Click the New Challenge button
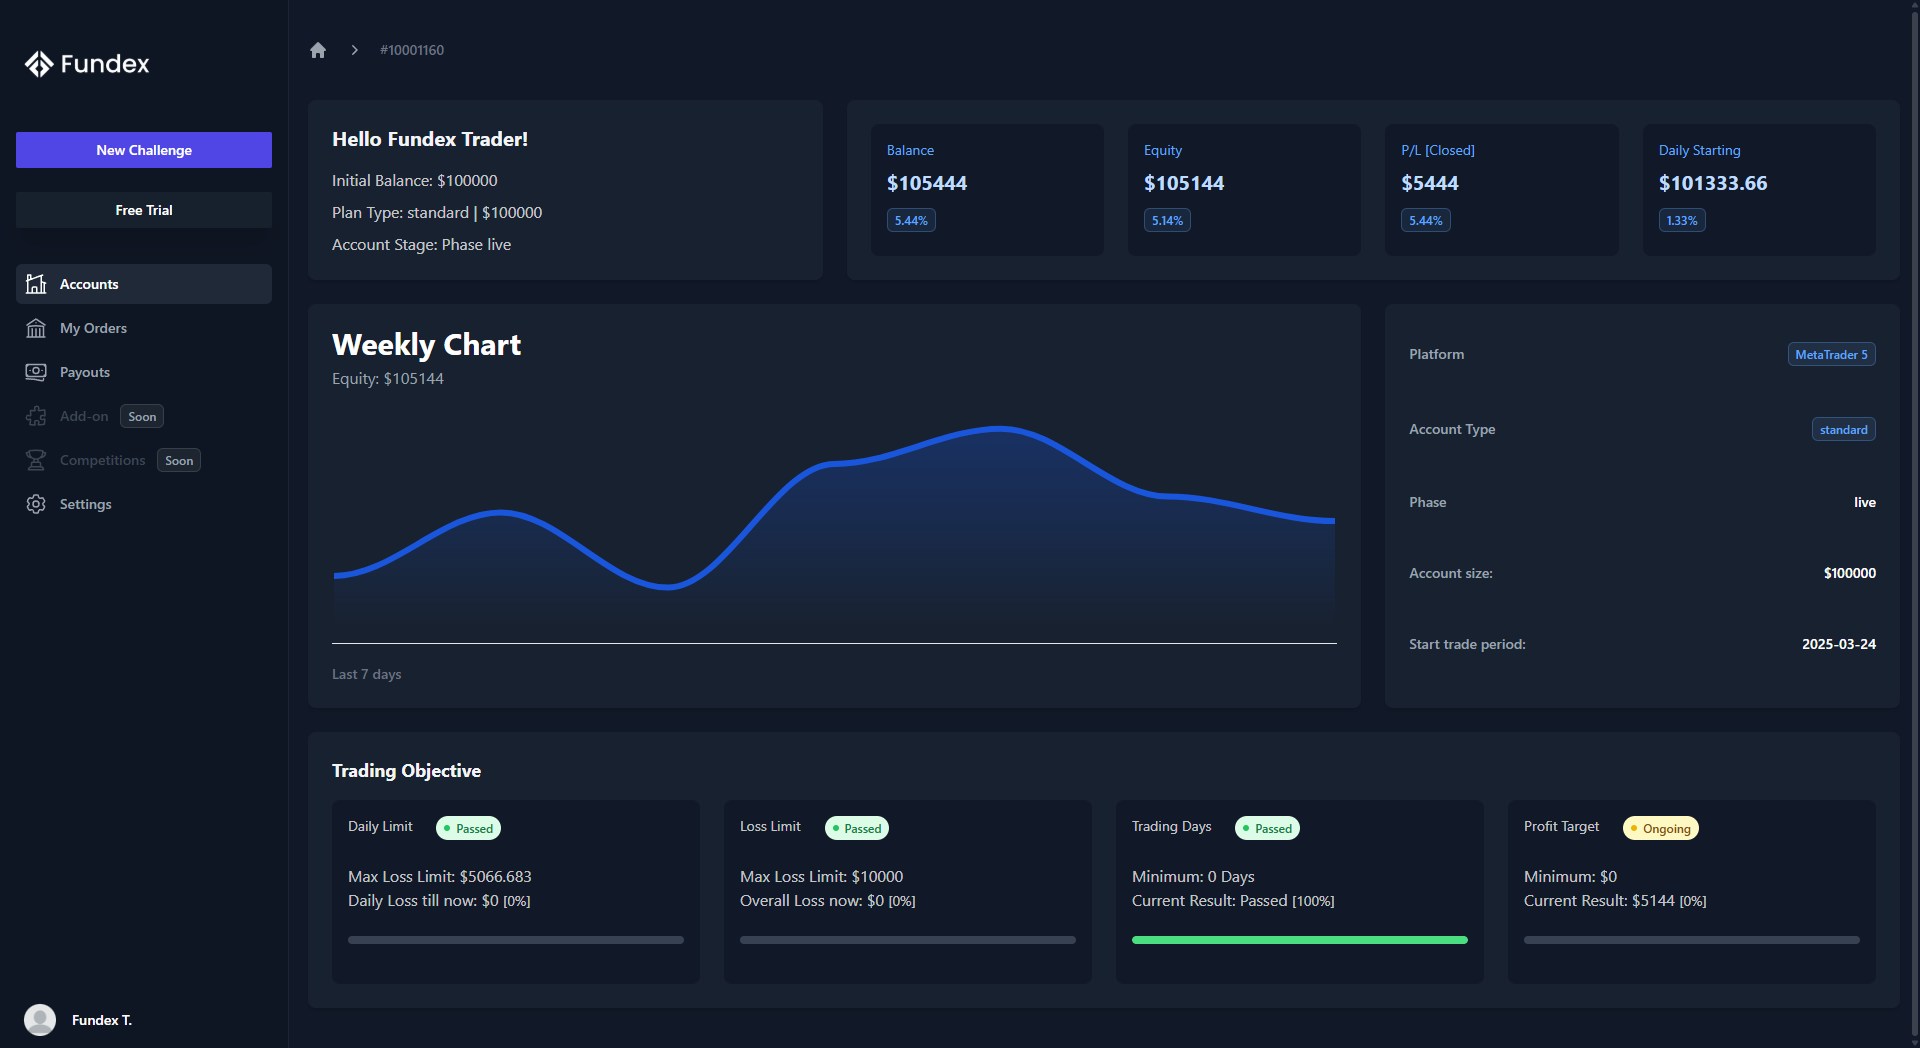This screenshot has height=1048, width=1920. click(x=143, y=150)
